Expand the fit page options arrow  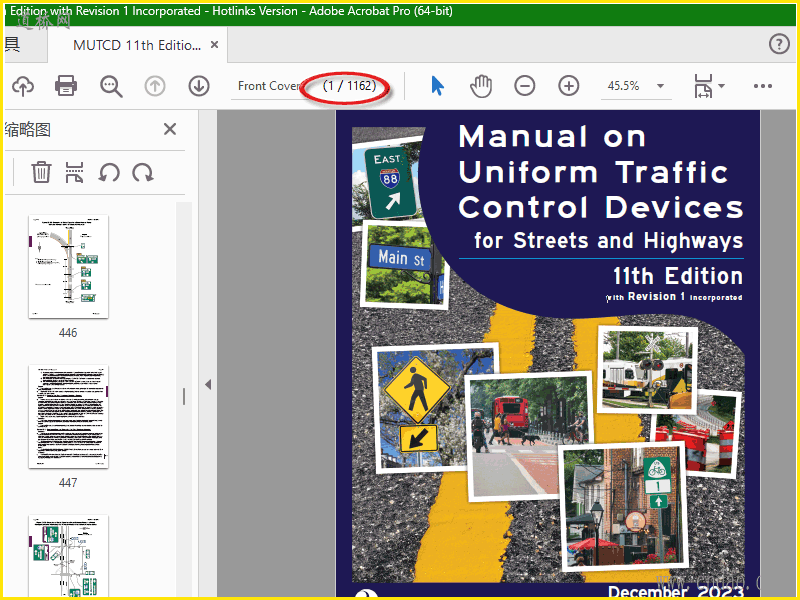(x=721, y=86)
